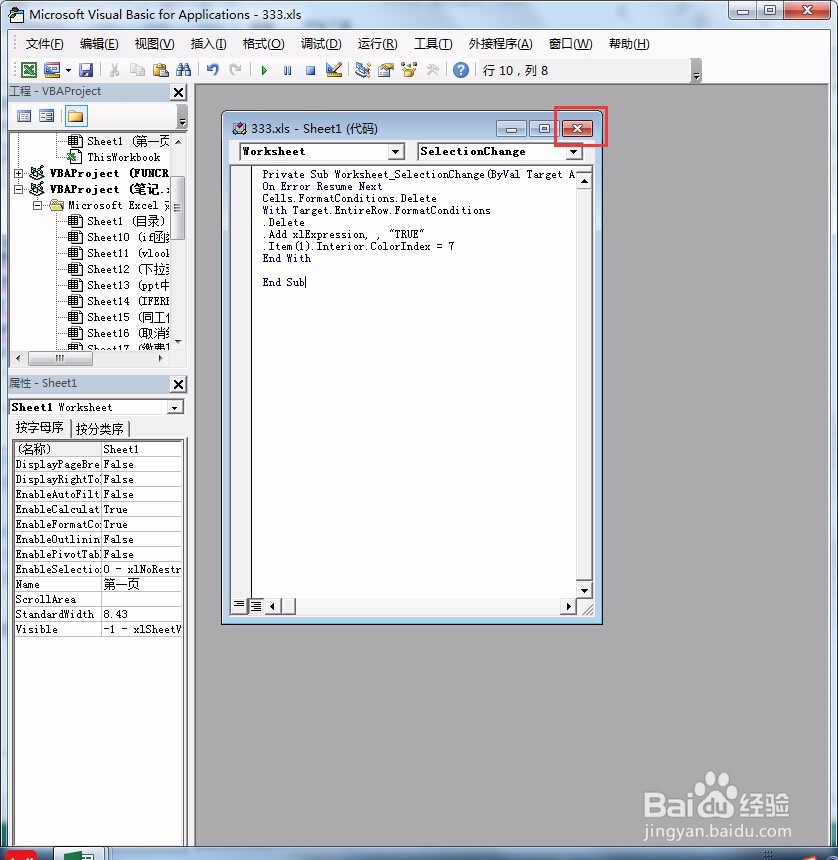The width and height of the screenshot is (838, 860).
Task: Click the View Code icon in Project panel
Action: [24, 116]
